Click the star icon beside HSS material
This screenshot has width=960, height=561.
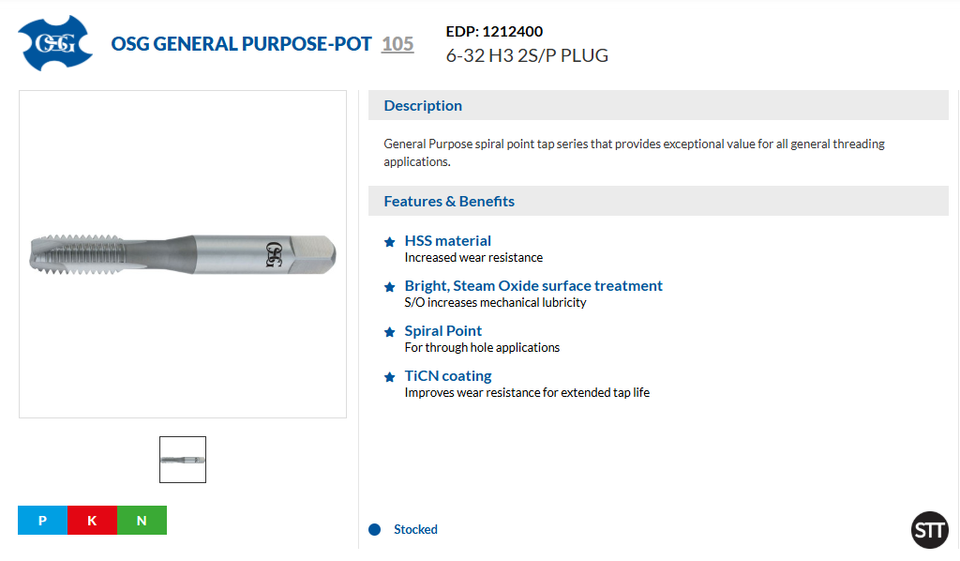click(x=390, y=242)
